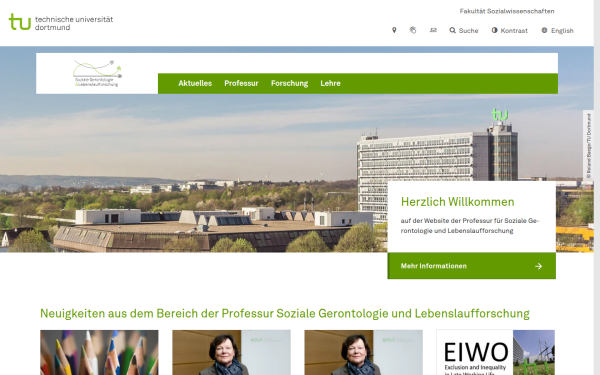Click the Kontrast half-circle icon

pyautogui.click(x=495, y=30)
